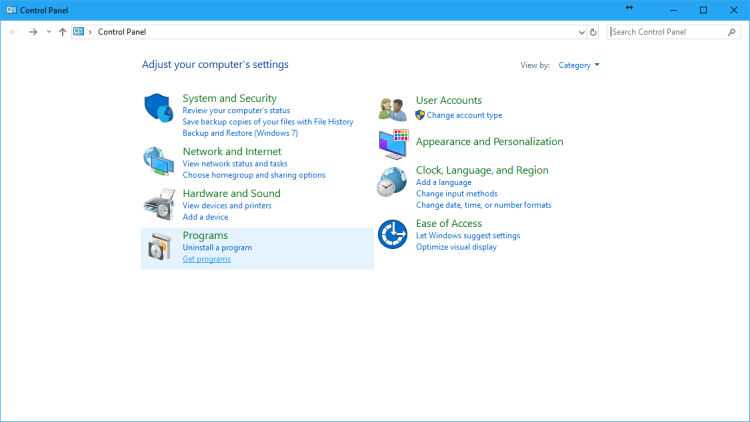Click the System and Security shield icon
This screenshot has width=750, height=422.
[159, 108]
